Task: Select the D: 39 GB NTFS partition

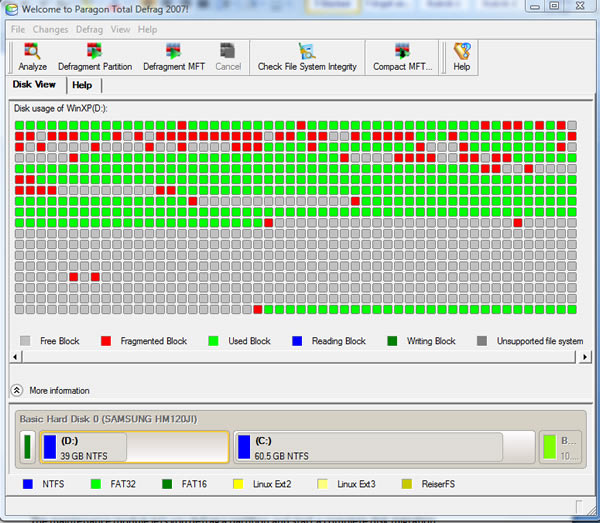Action: 135,447
